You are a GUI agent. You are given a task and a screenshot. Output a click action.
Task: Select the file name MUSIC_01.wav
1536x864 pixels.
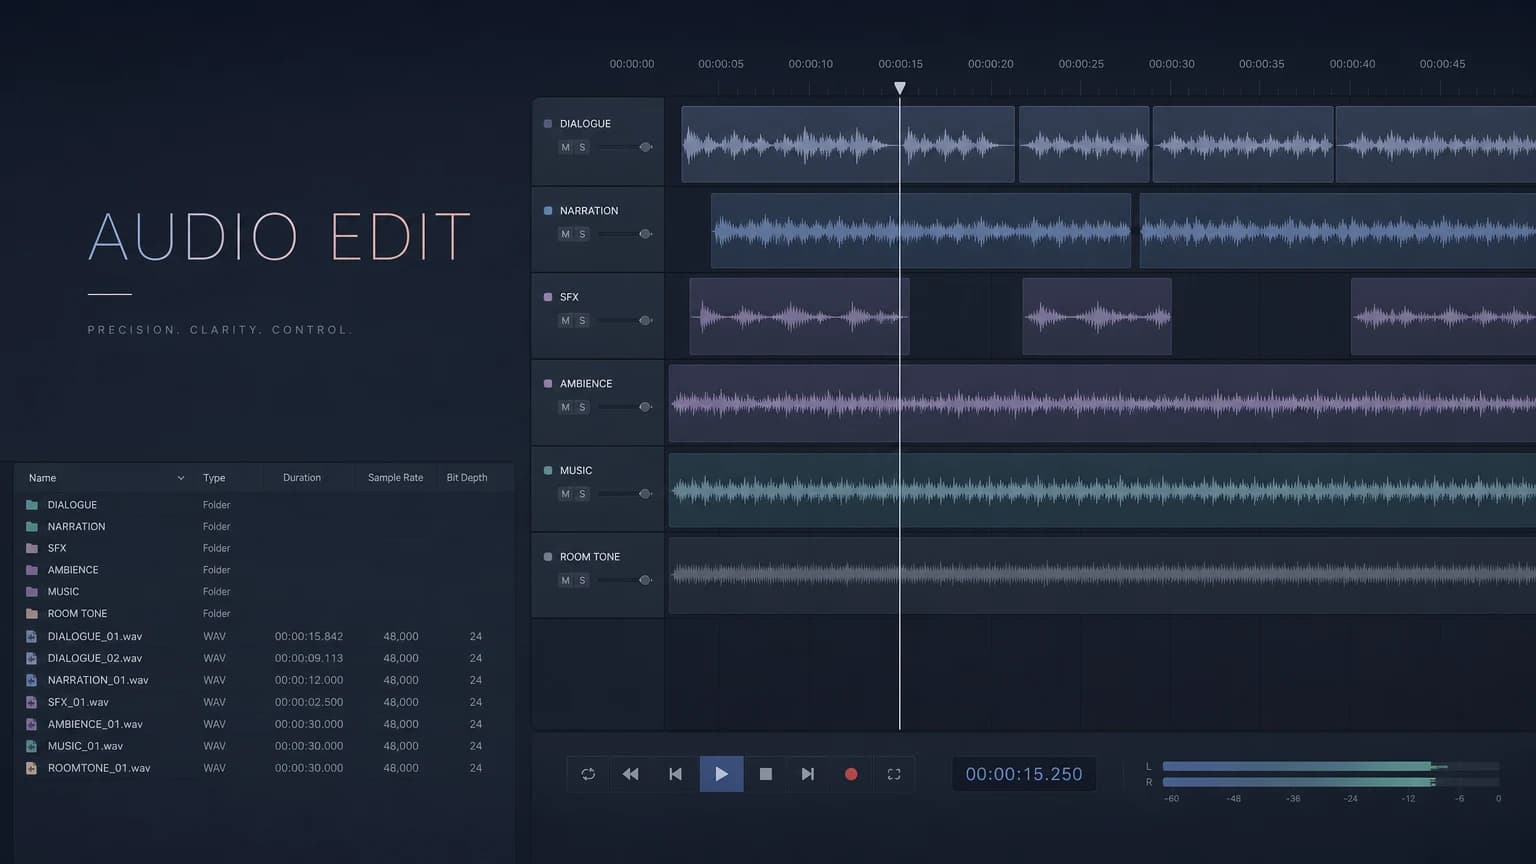(x=85, y=746)
